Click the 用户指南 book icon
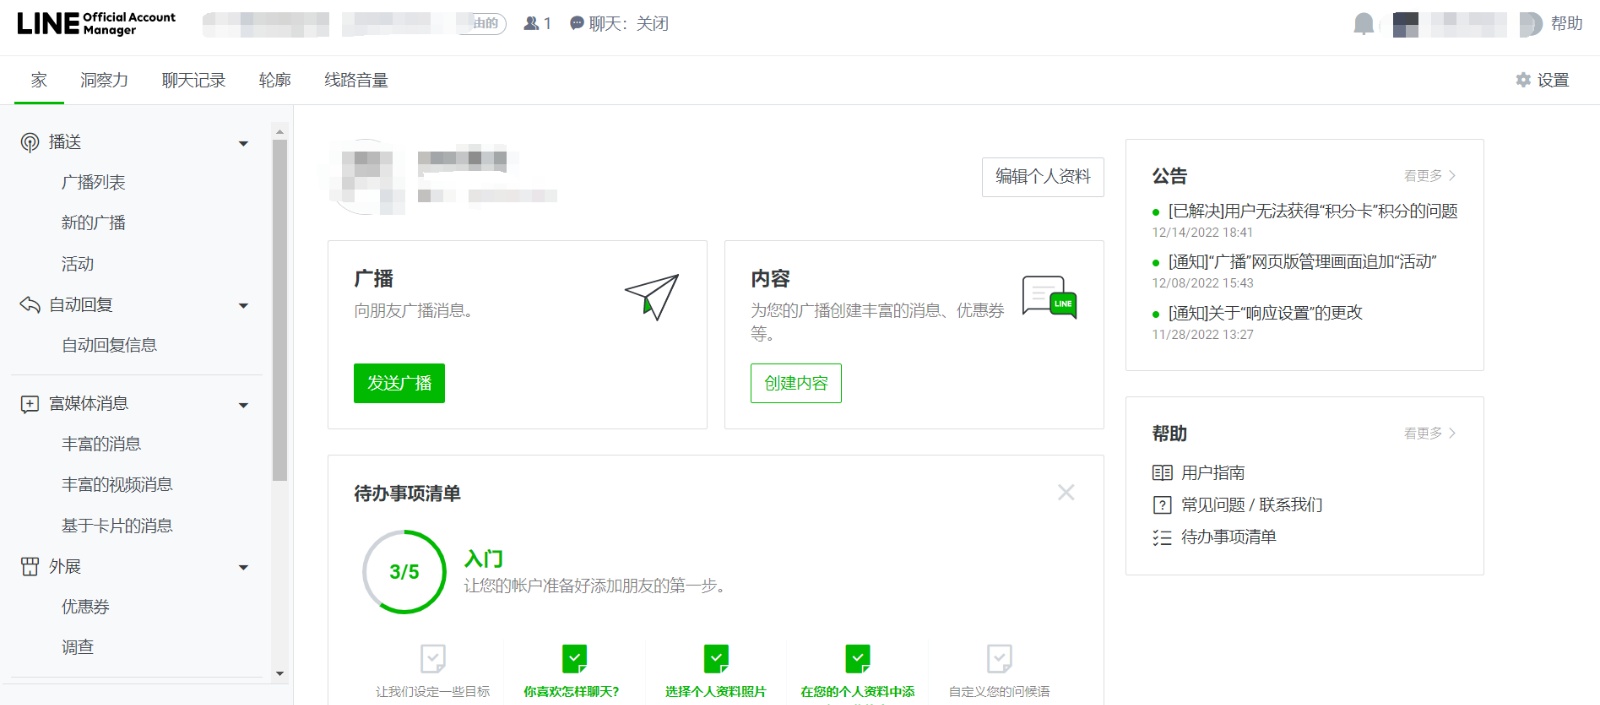This screenshot has height=705, width=1600. 1162,473
